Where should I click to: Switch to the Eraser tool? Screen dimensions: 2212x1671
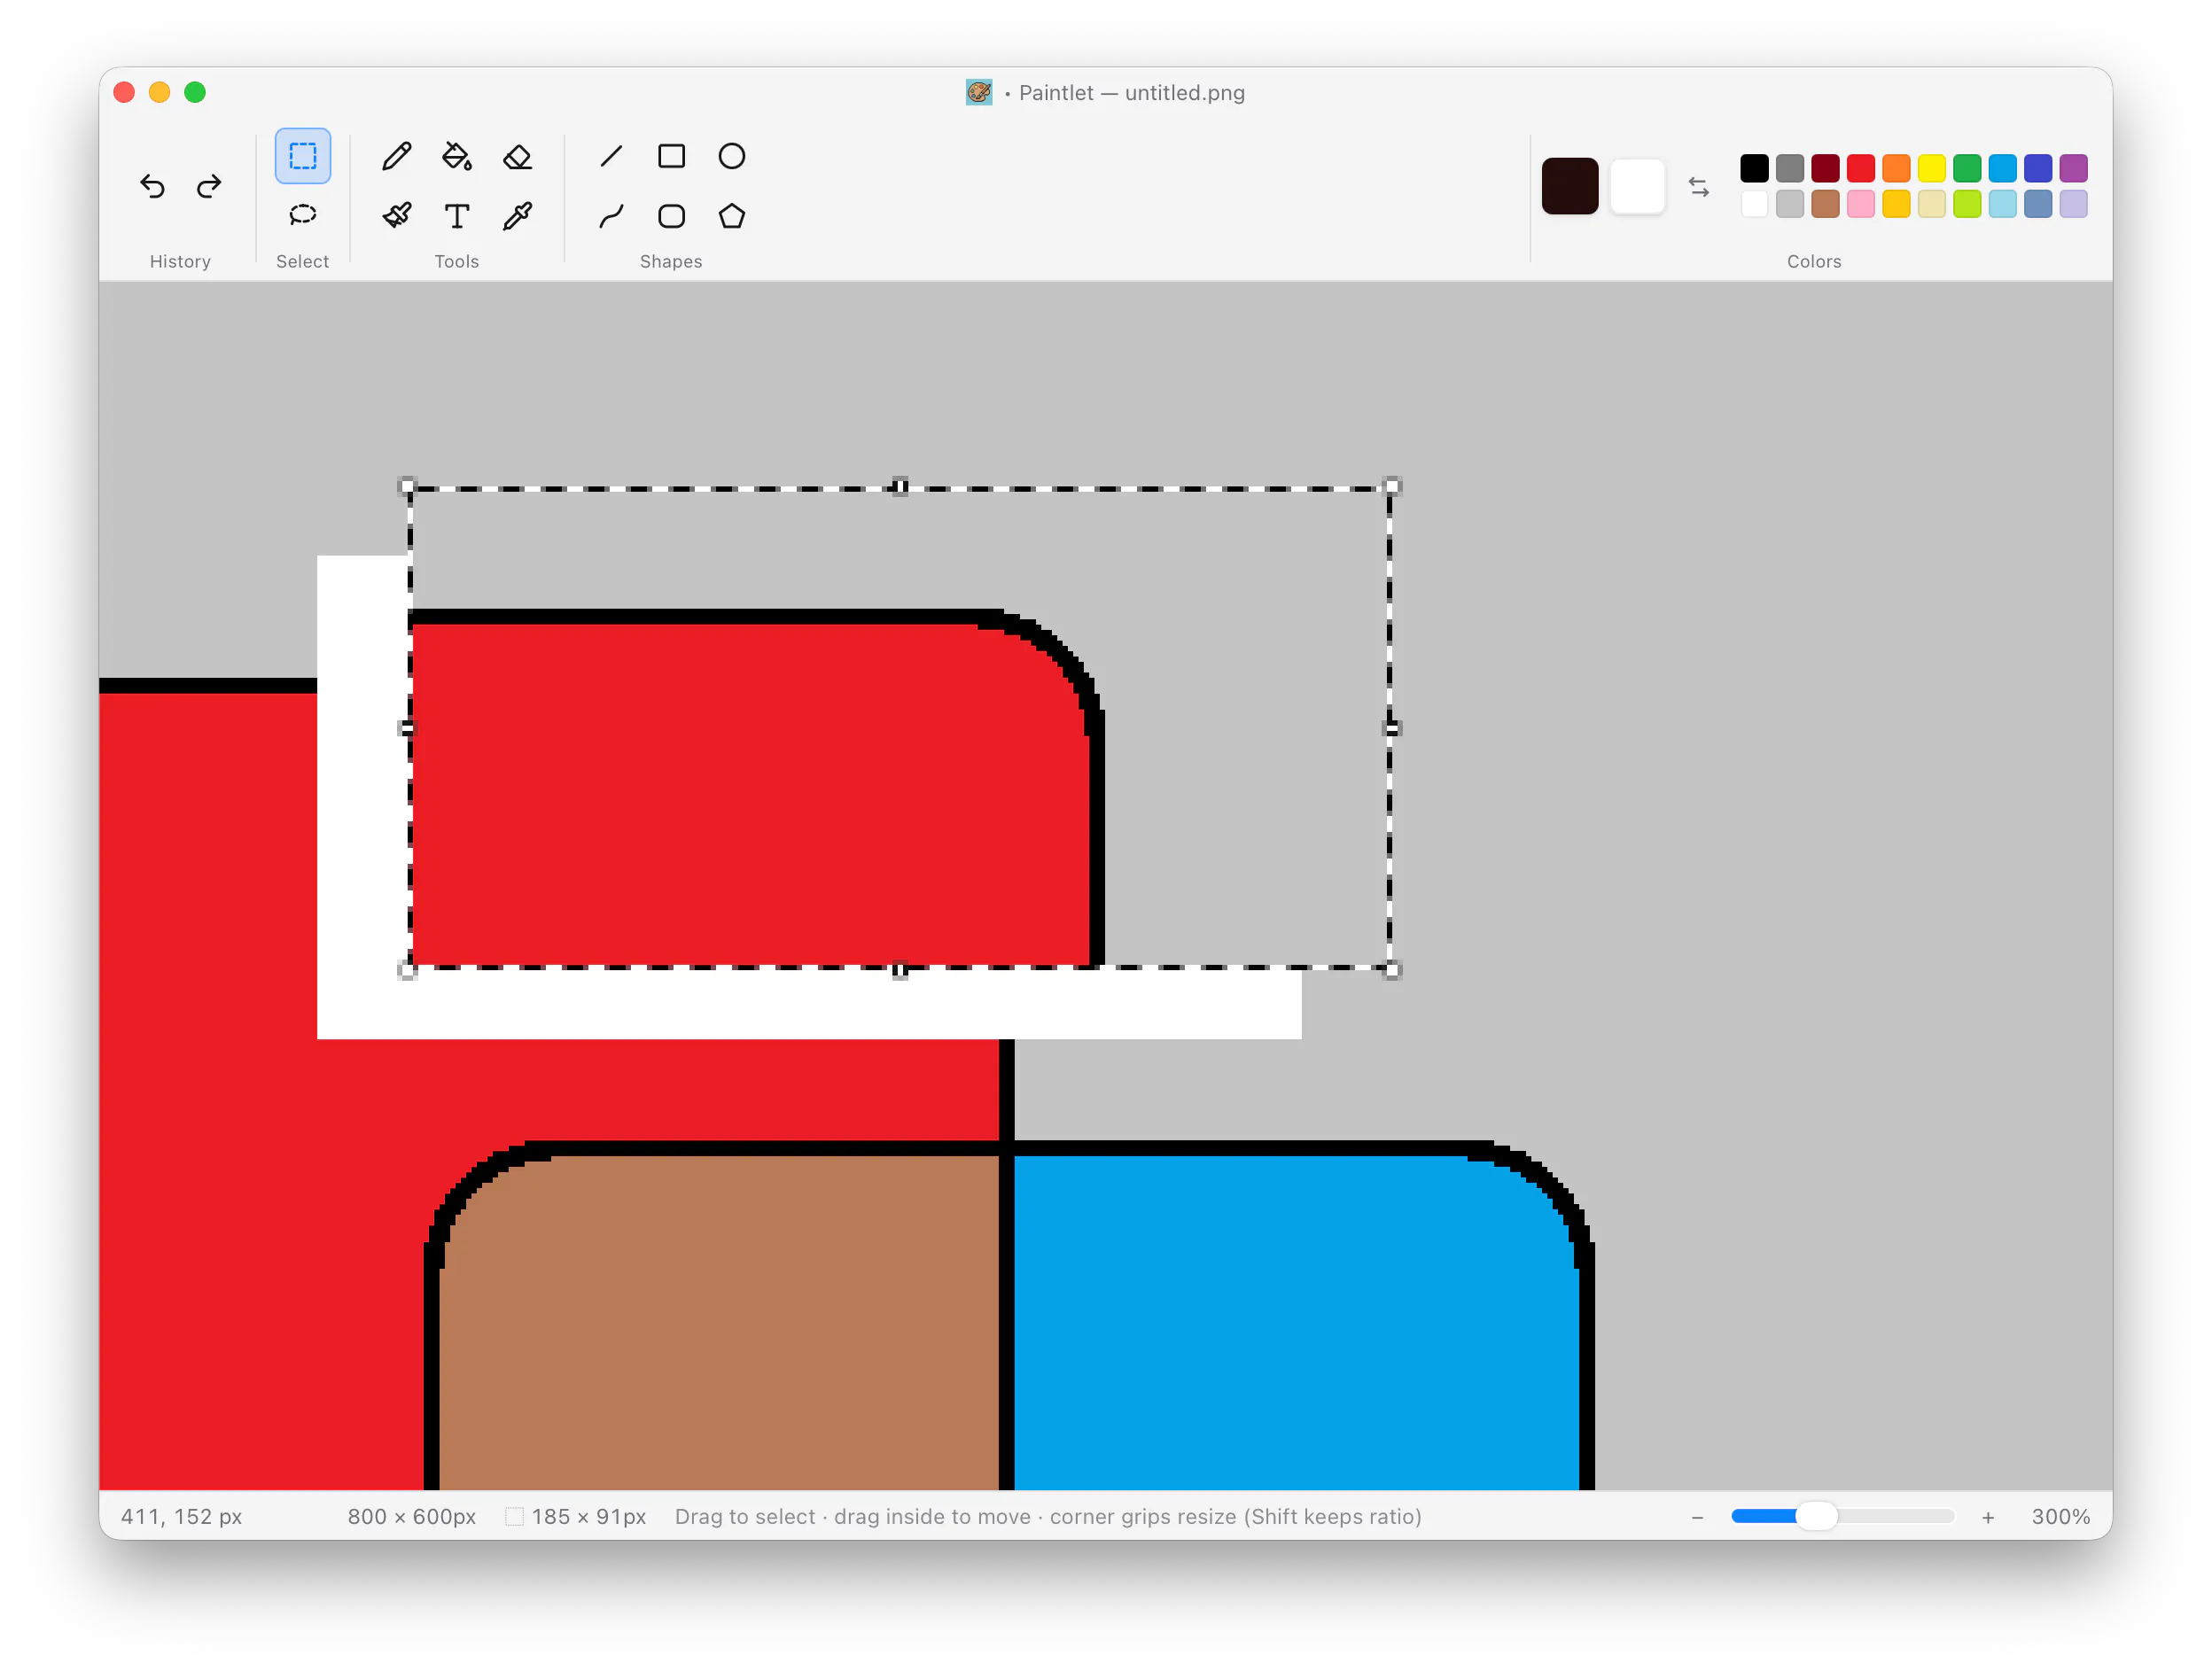pyautogui.click(x=517, y=156)
